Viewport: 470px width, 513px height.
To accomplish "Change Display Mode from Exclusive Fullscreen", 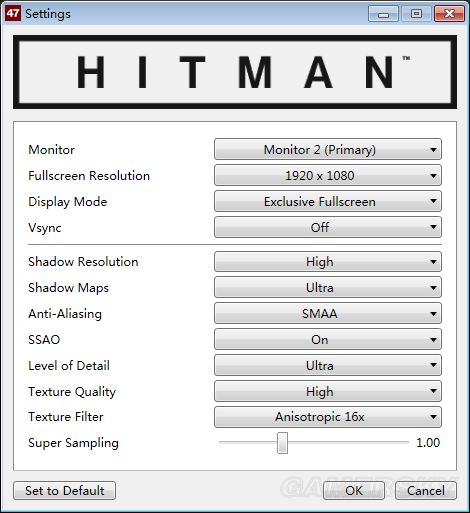I will 328,201.
